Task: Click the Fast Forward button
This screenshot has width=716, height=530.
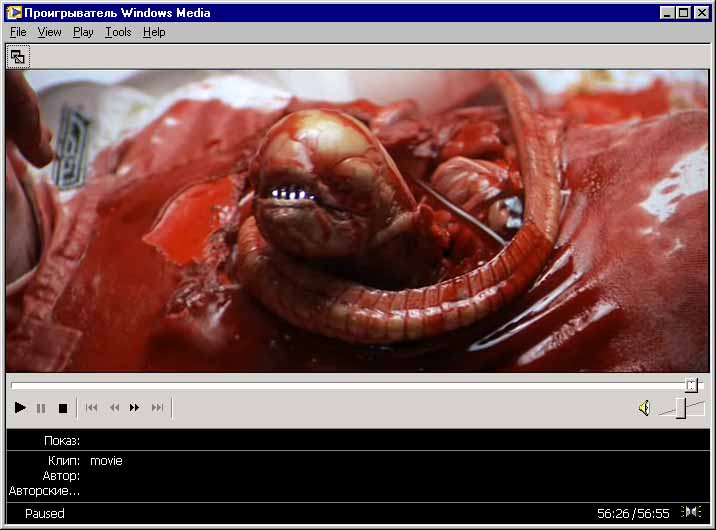Action: pyautogui.click(x=135, y=408)
